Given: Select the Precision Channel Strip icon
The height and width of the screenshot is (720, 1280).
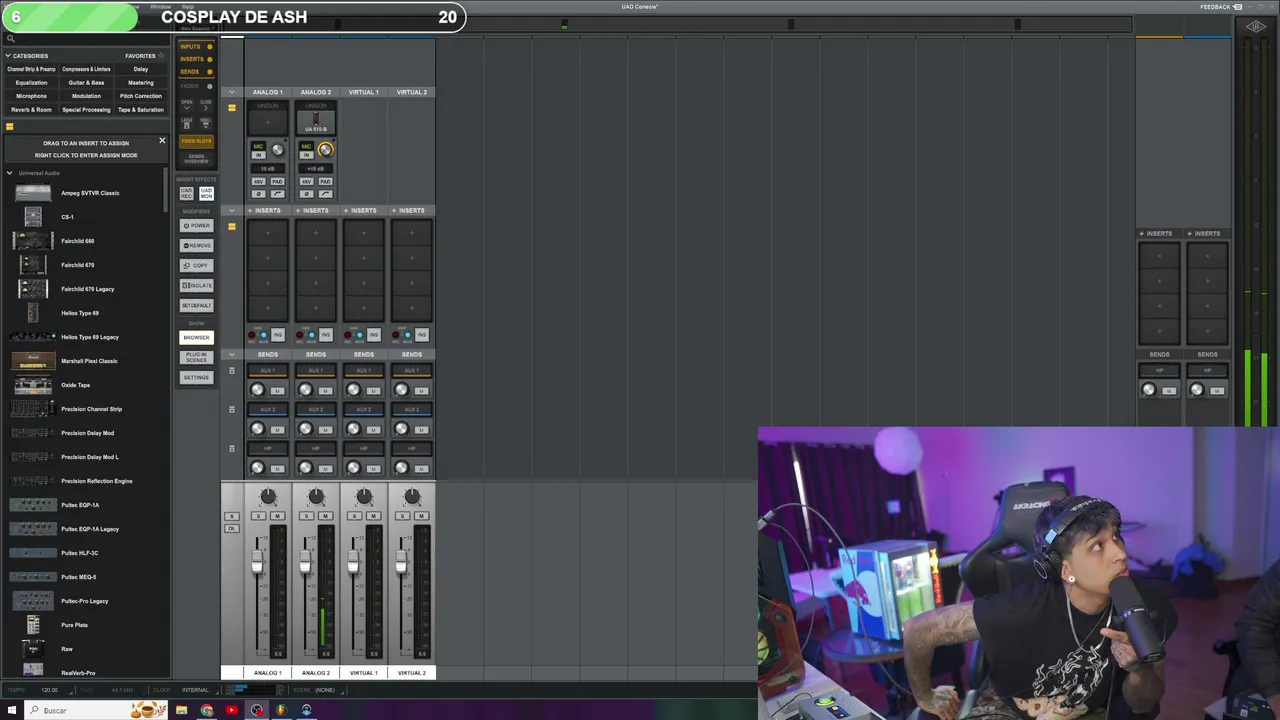Looking at the screenshot, I should 32,409.
